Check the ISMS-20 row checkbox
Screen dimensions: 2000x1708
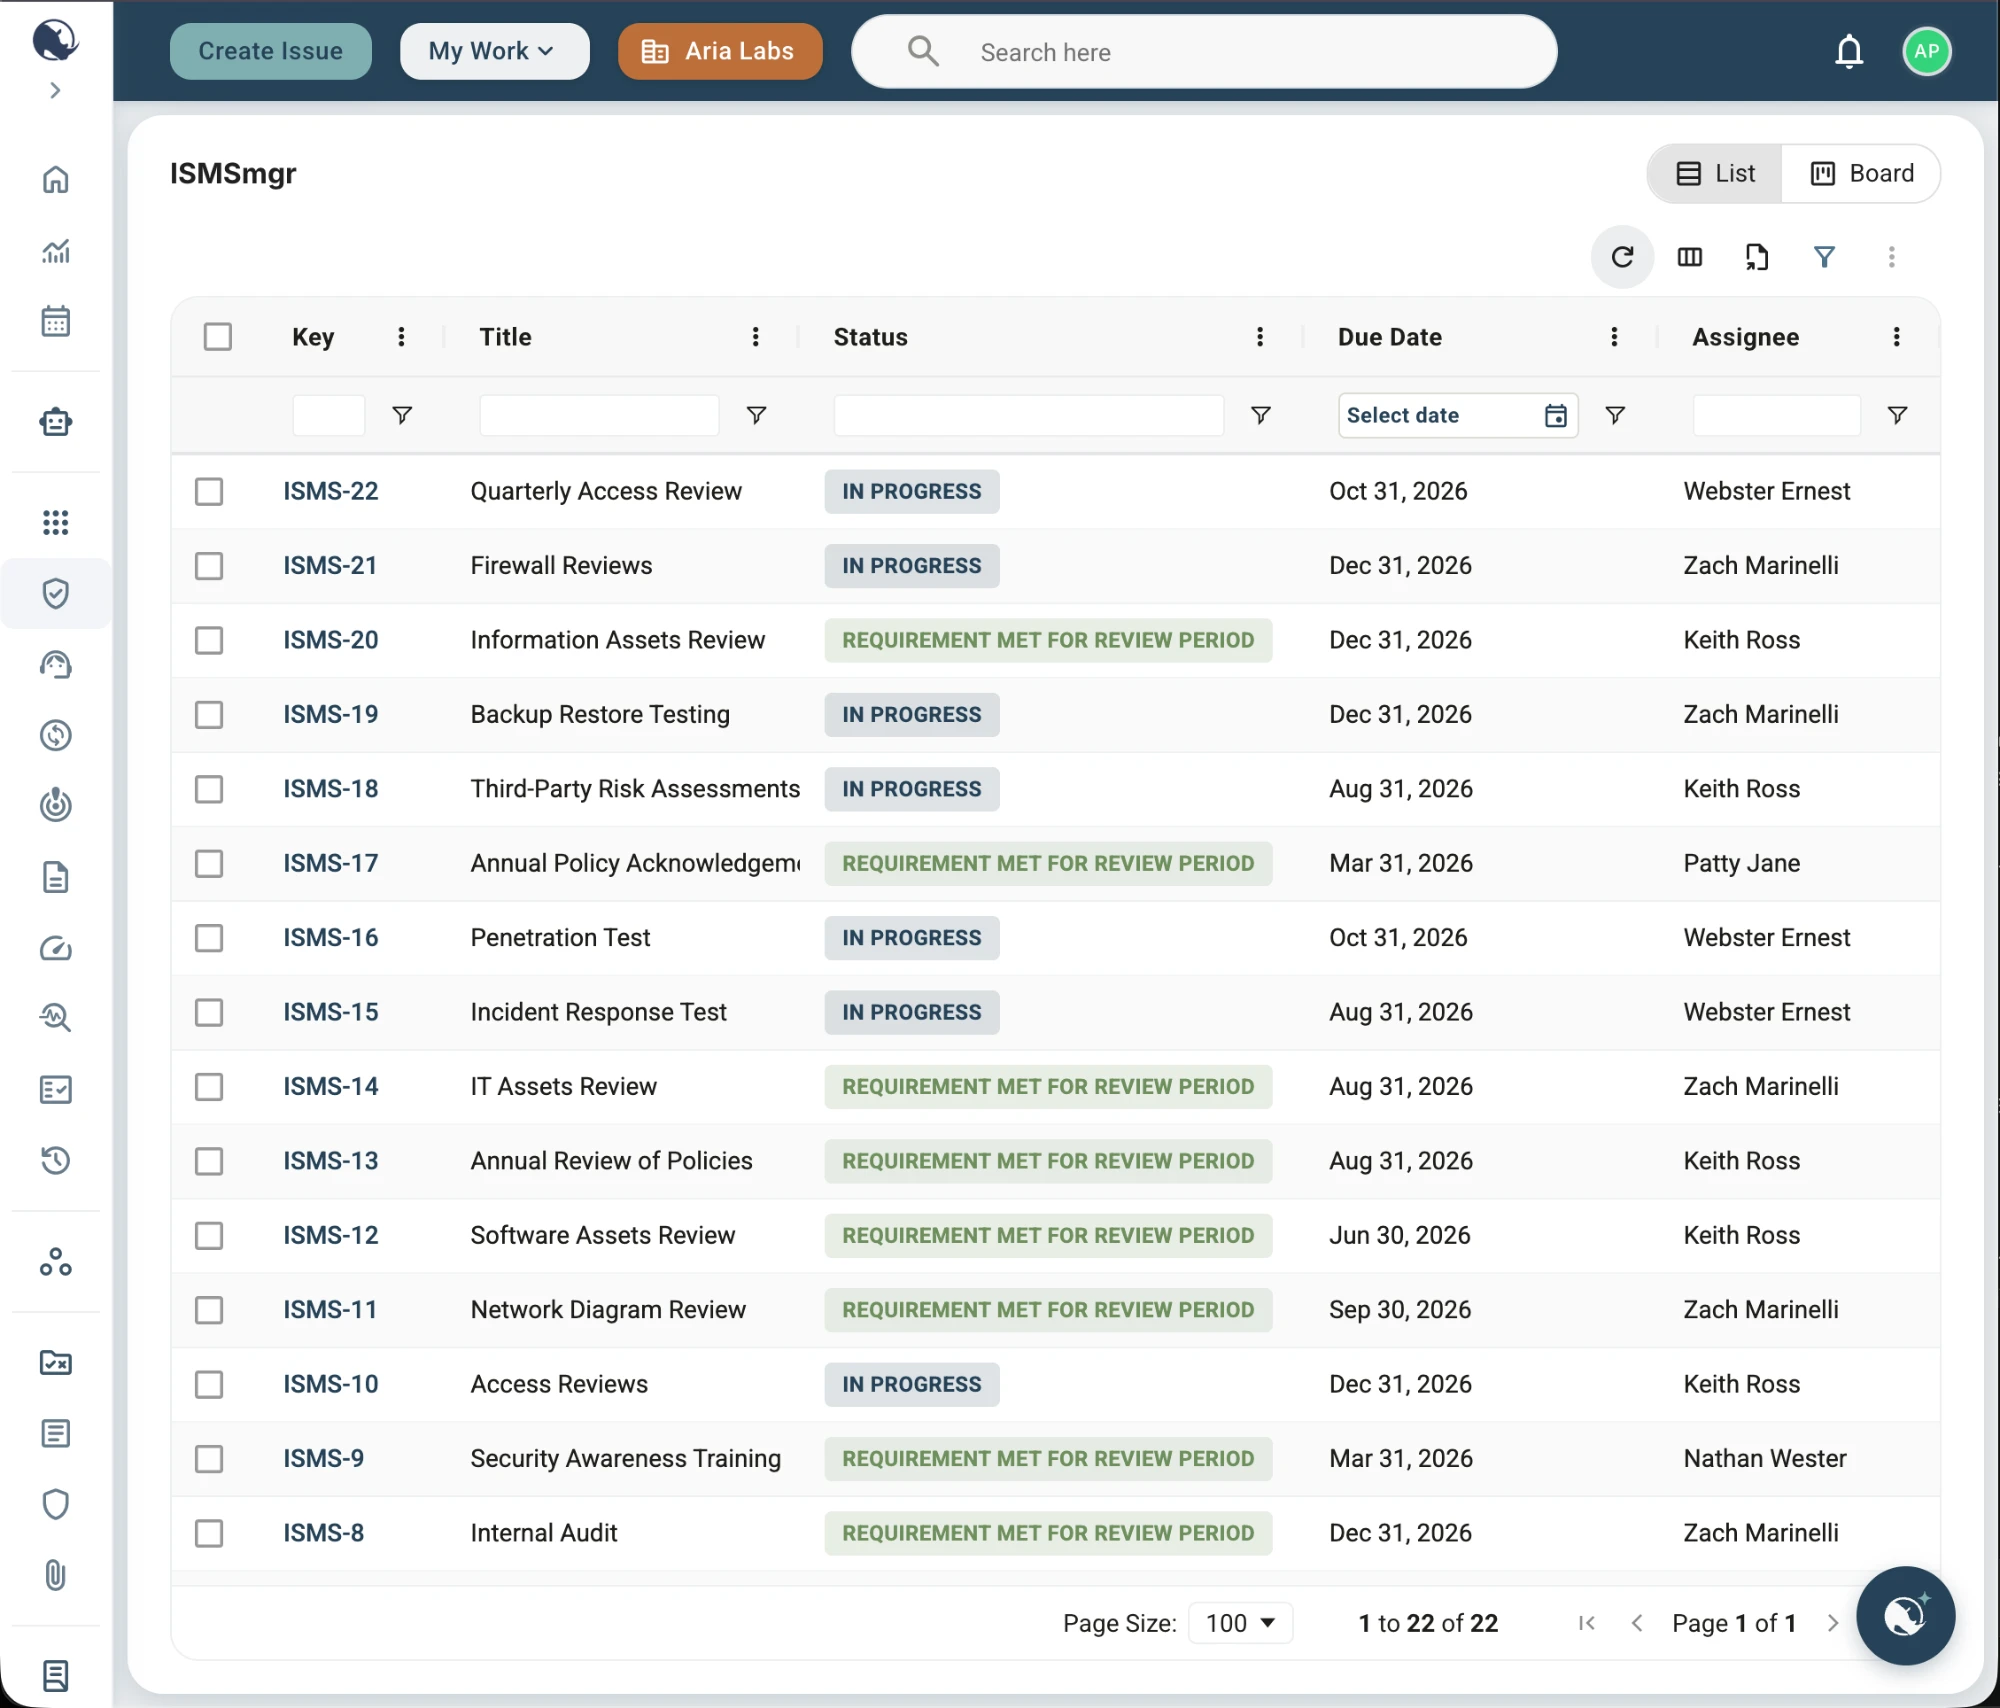point(209,640)
